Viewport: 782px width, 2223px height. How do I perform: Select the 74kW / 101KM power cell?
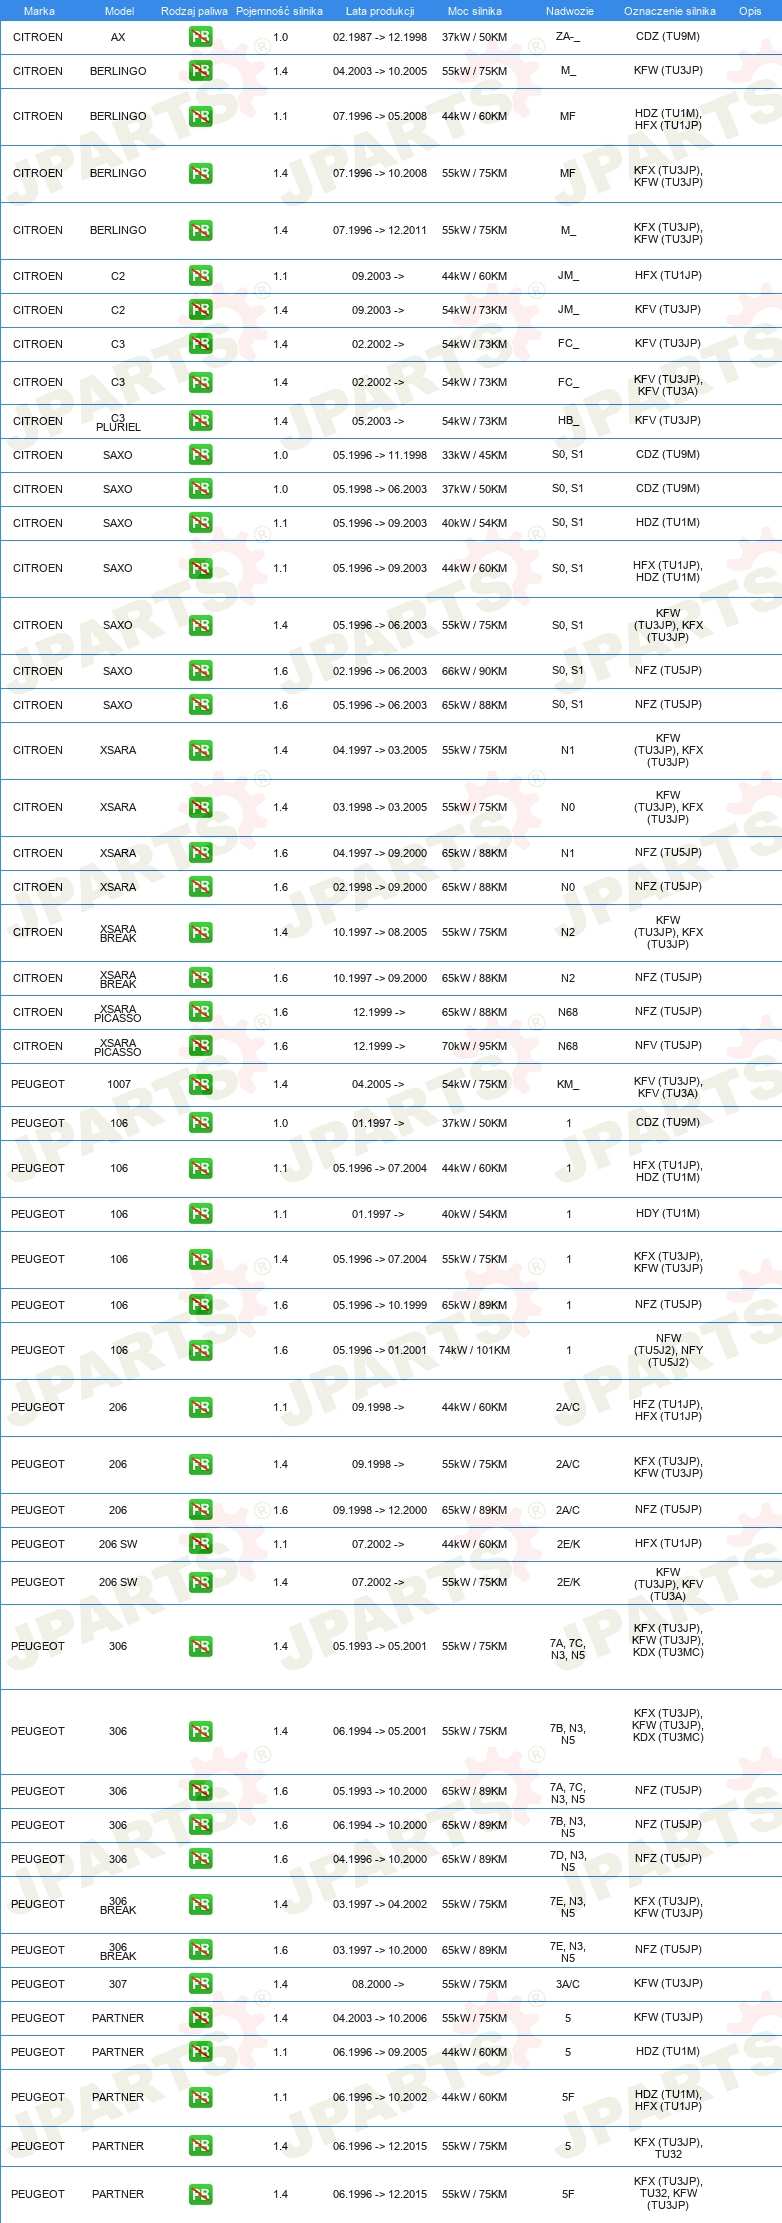tap(475, 1350)
